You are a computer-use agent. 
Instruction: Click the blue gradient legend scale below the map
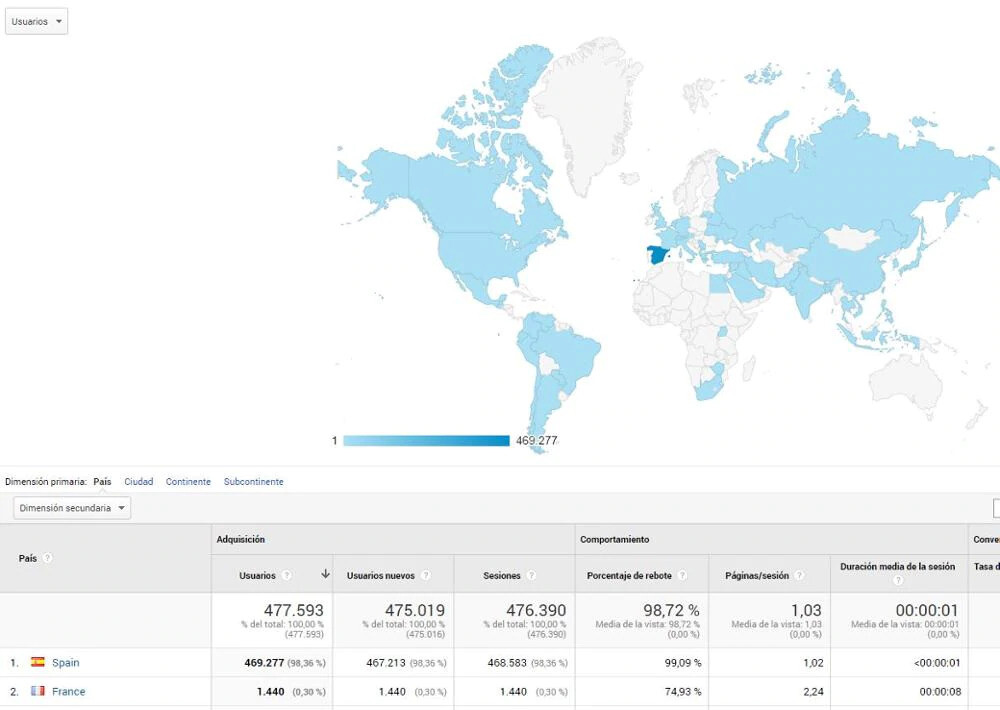425,440
